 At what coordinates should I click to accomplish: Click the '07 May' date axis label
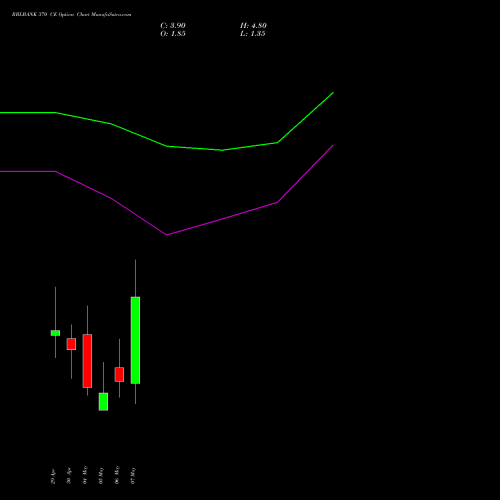coord(133,476)
